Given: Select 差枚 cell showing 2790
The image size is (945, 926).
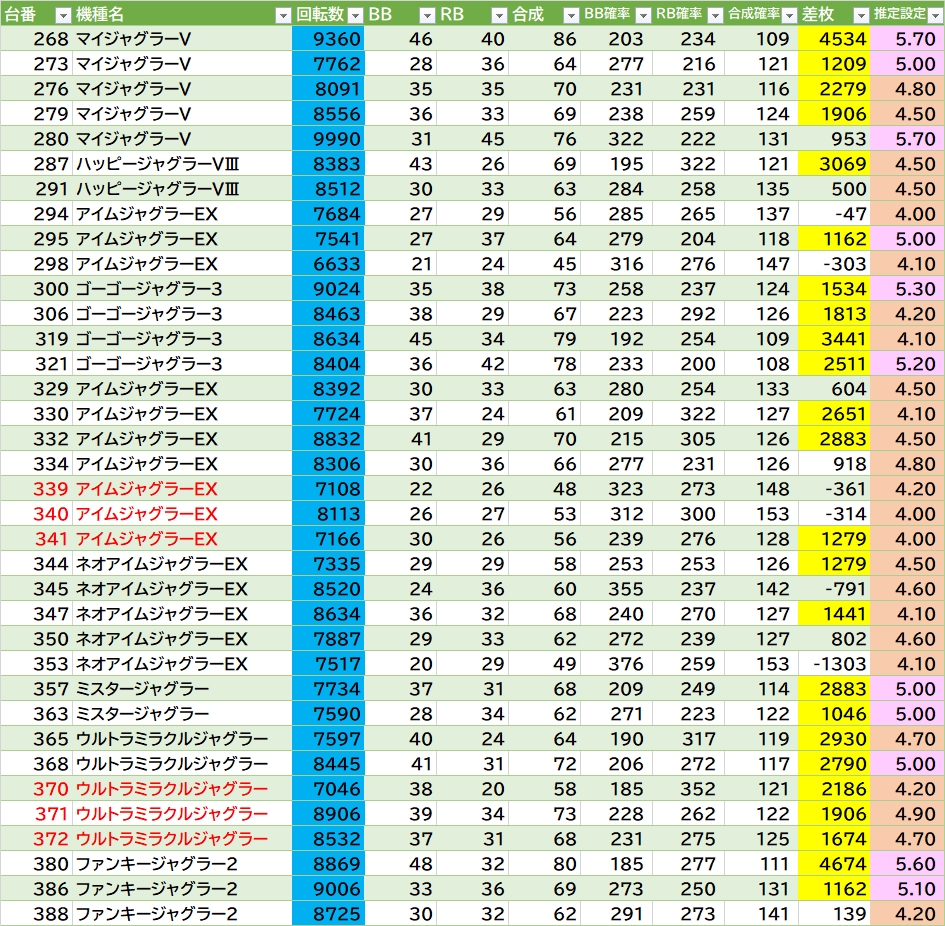Looking at the screenshot, I should coord(834,764).
